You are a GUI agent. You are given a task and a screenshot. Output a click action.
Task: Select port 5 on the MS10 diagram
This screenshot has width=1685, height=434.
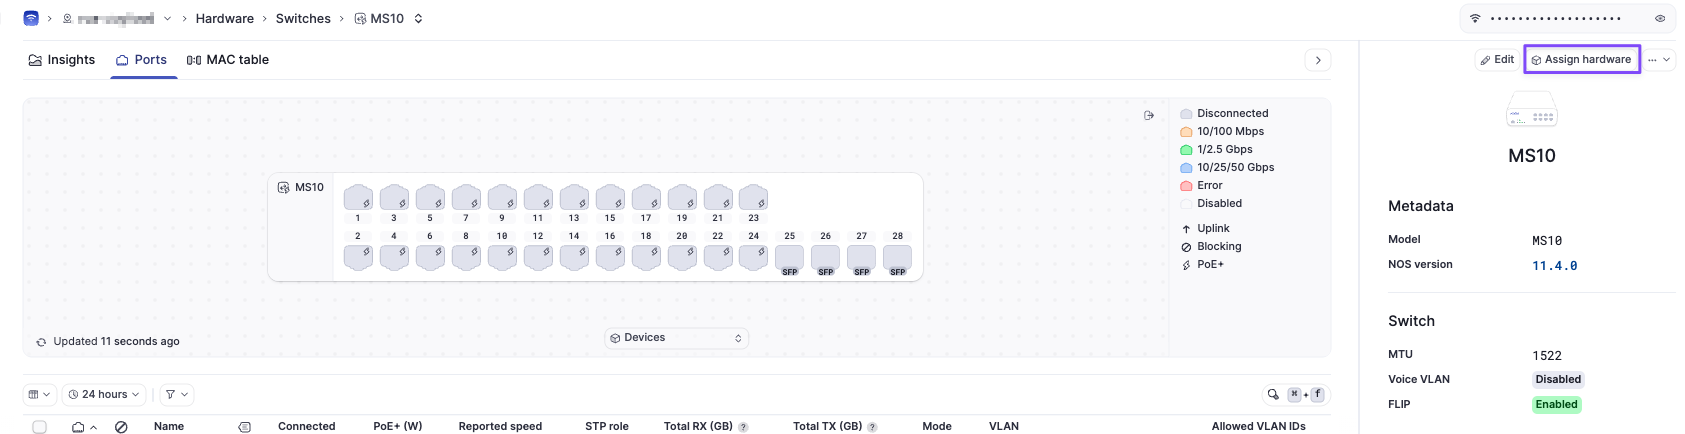[430, 198]
